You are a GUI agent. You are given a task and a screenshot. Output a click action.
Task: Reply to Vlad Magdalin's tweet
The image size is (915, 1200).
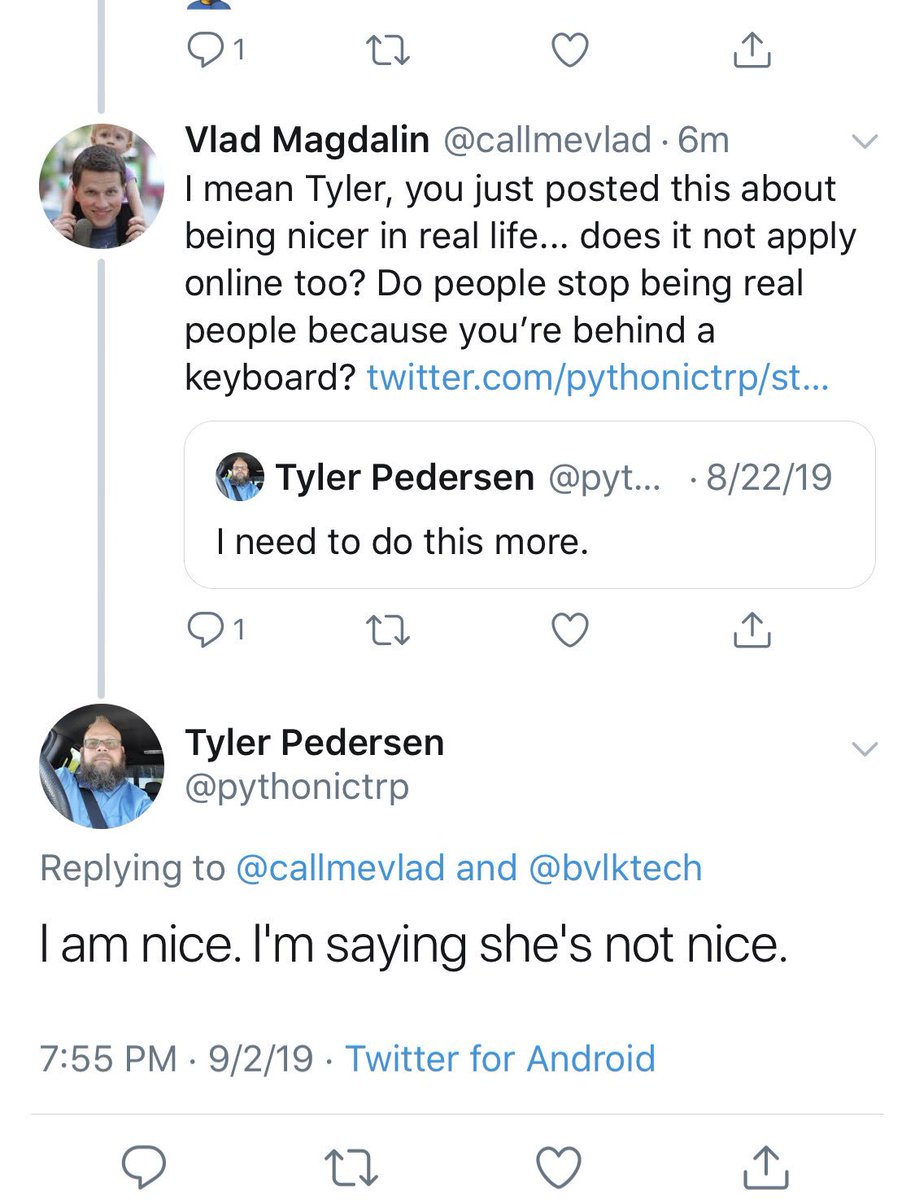[x=207, y=630]
